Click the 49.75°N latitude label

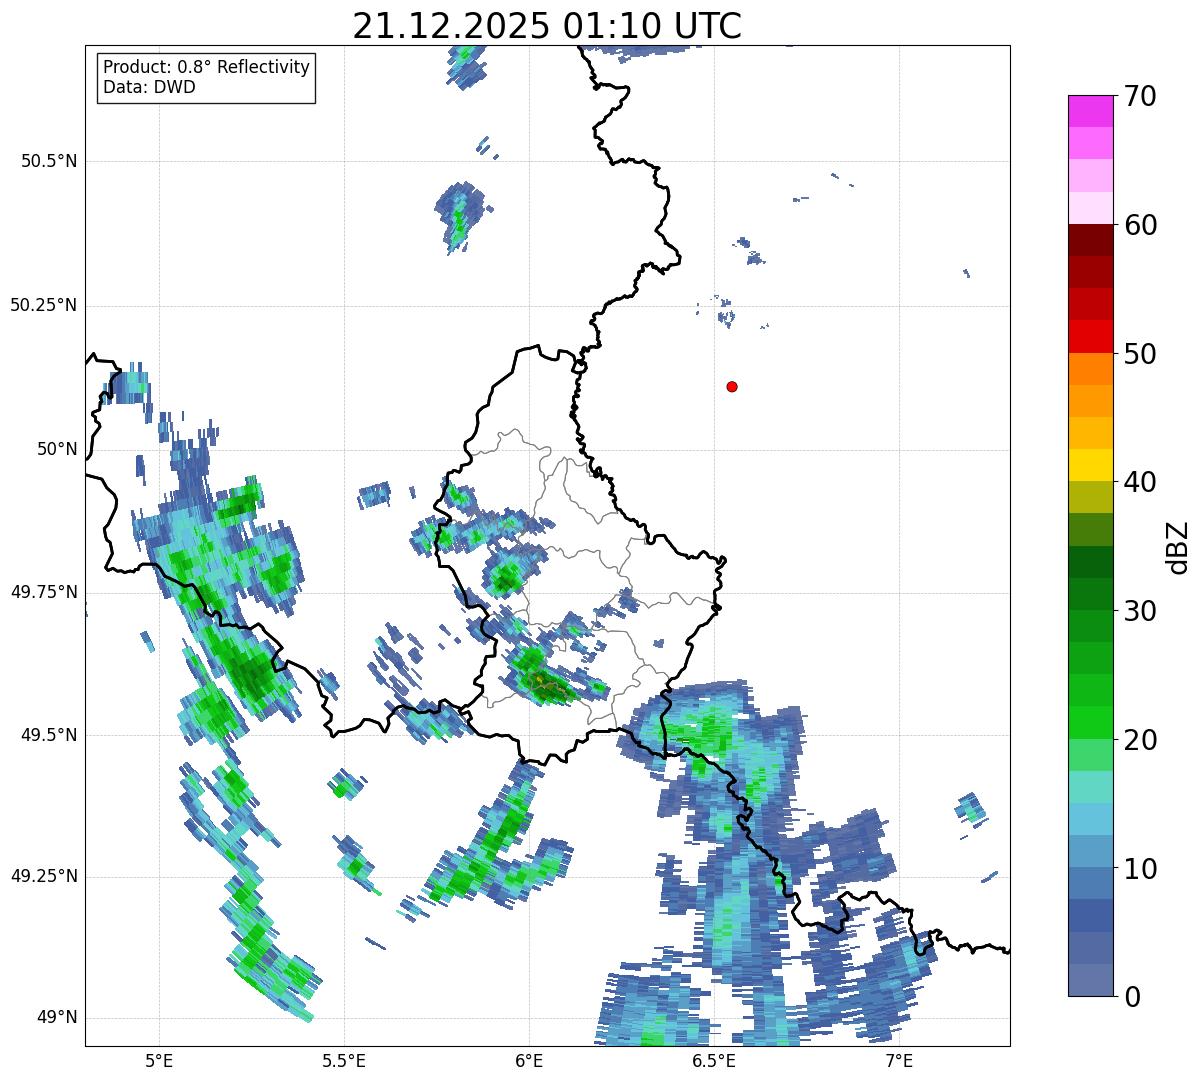(43, 592)
